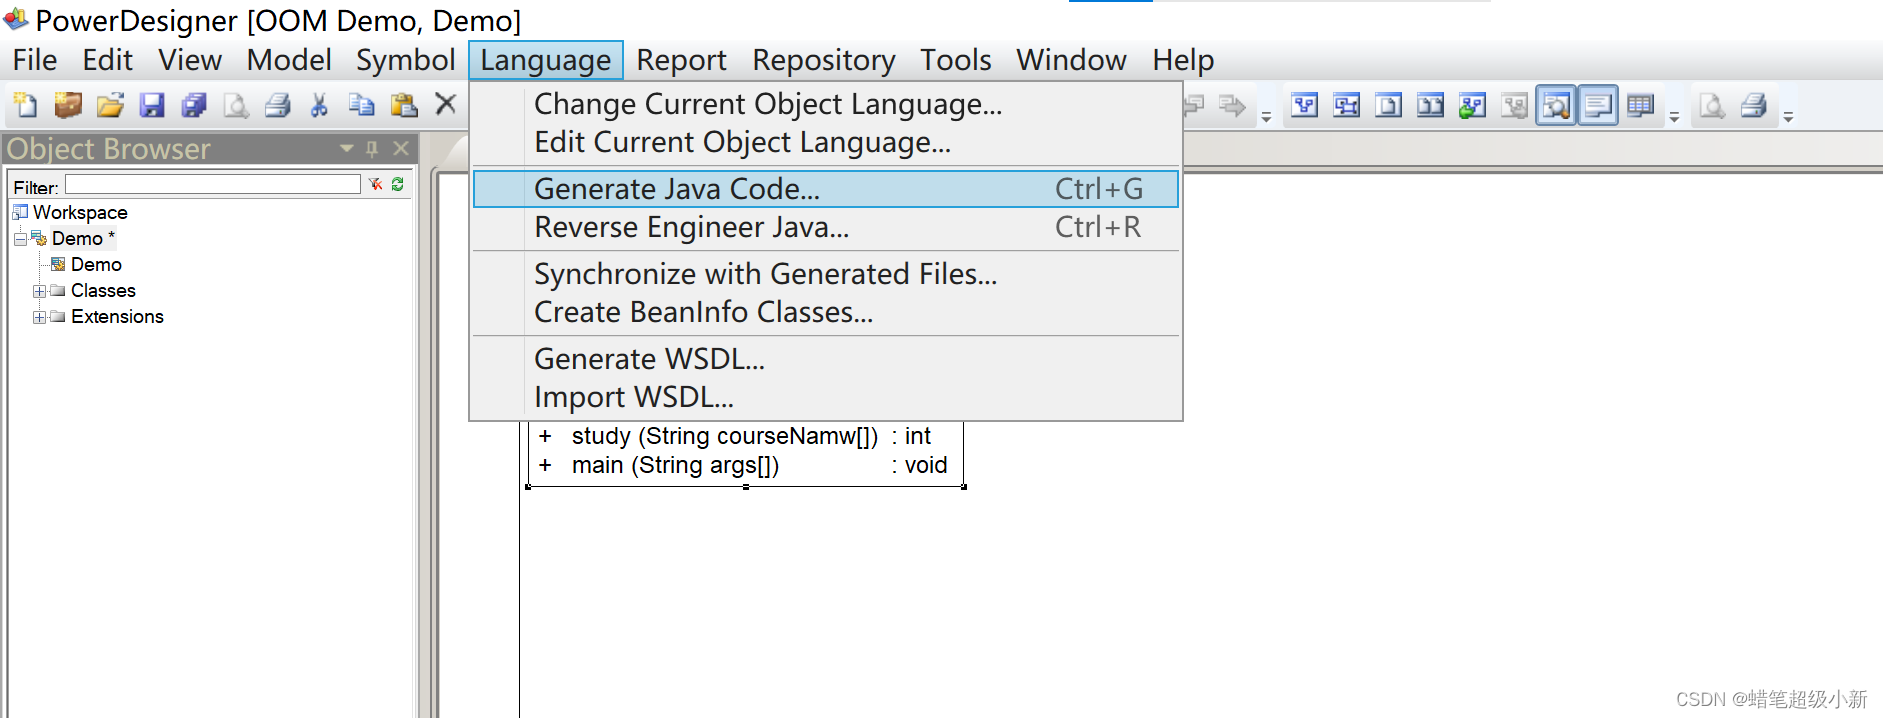
Task: Click the rightmost printer icon
Action: (x=1754, y=105)
